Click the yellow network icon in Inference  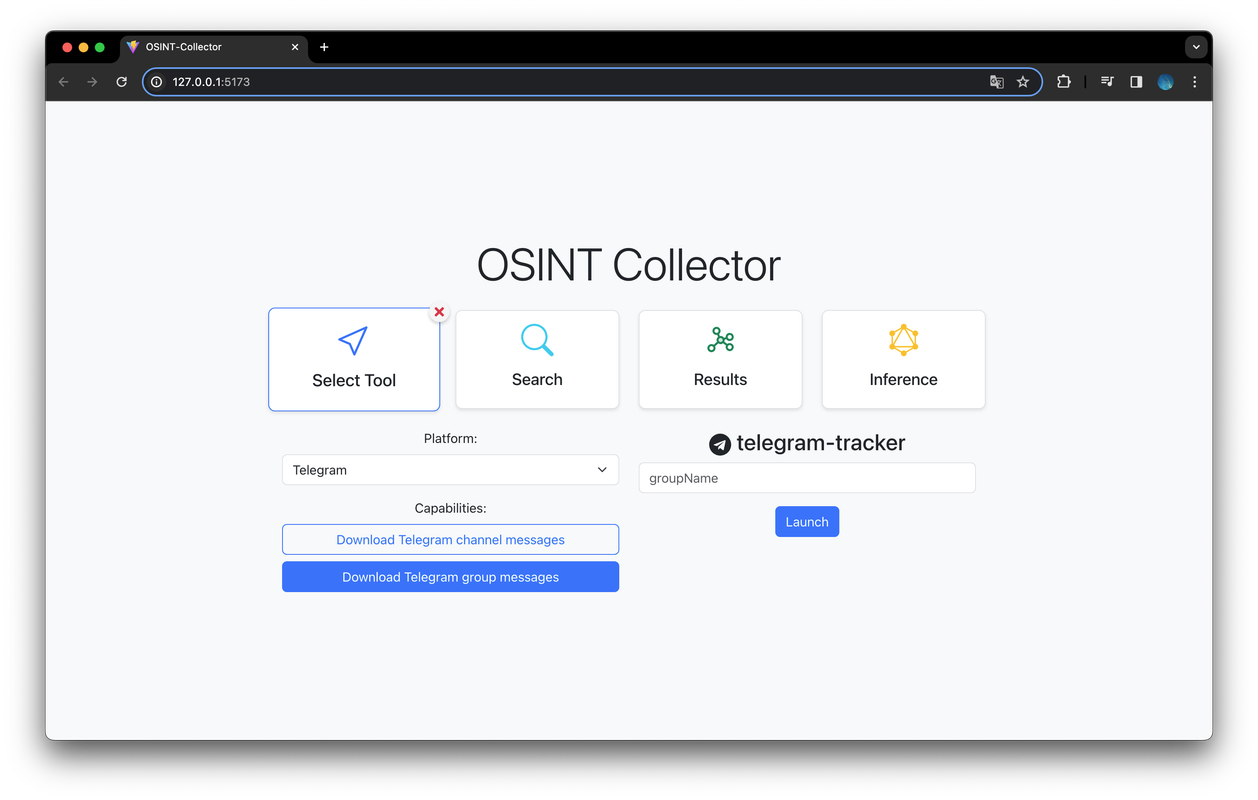pos(903,340)
